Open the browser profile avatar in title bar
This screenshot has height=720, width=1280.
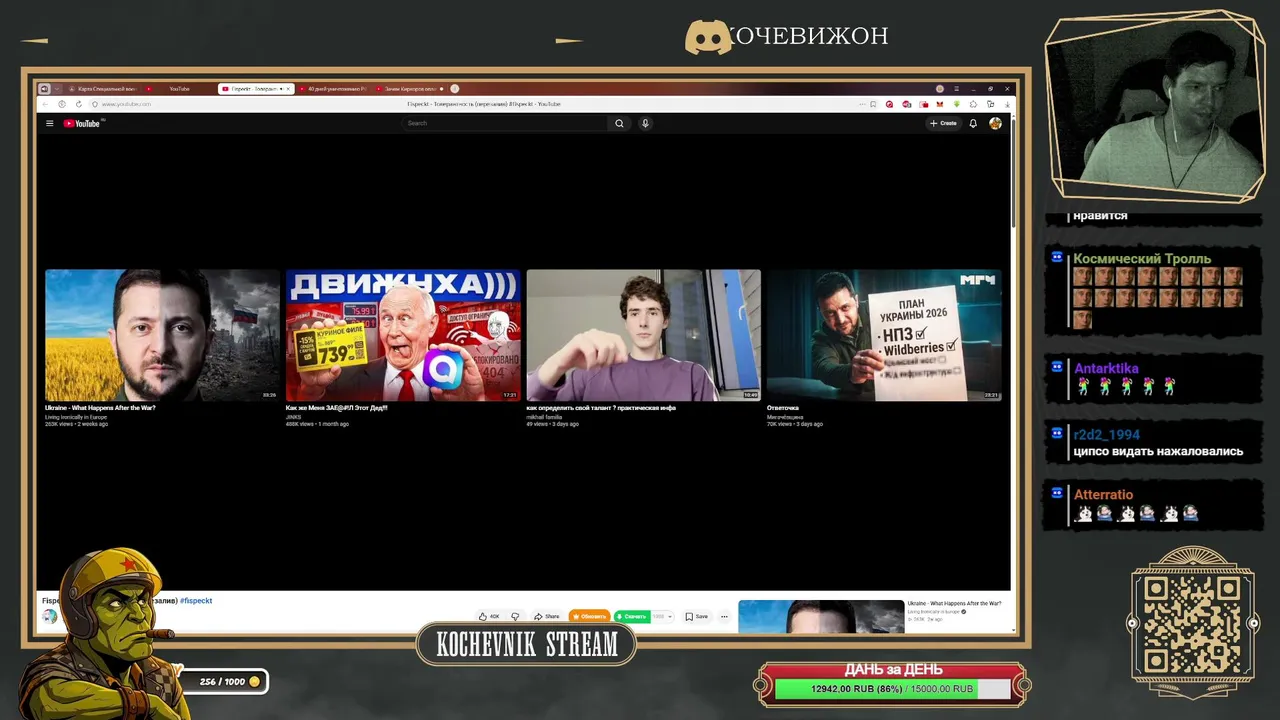(x=940, y=89)
